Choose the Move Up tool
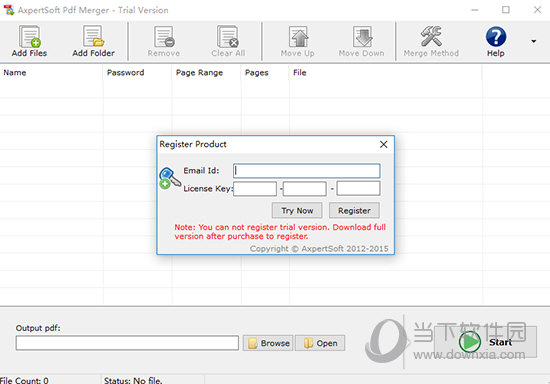 tap(298, 41)
